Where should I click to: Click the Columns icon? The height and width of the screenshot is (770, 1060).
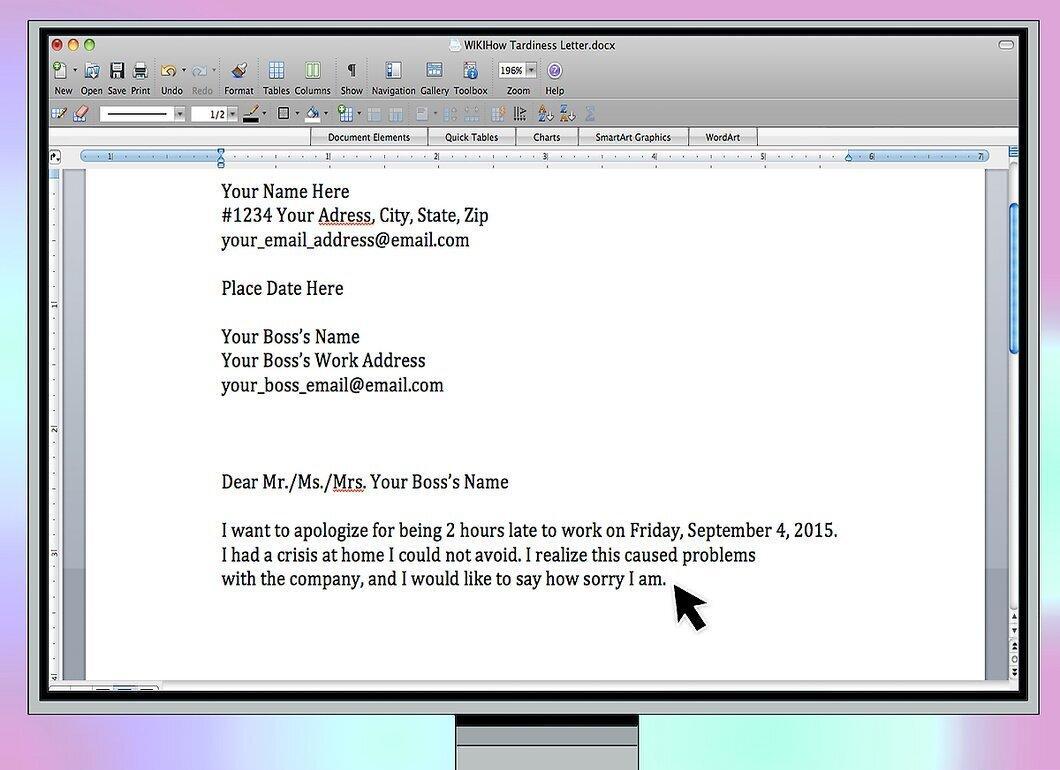[312, 70]
